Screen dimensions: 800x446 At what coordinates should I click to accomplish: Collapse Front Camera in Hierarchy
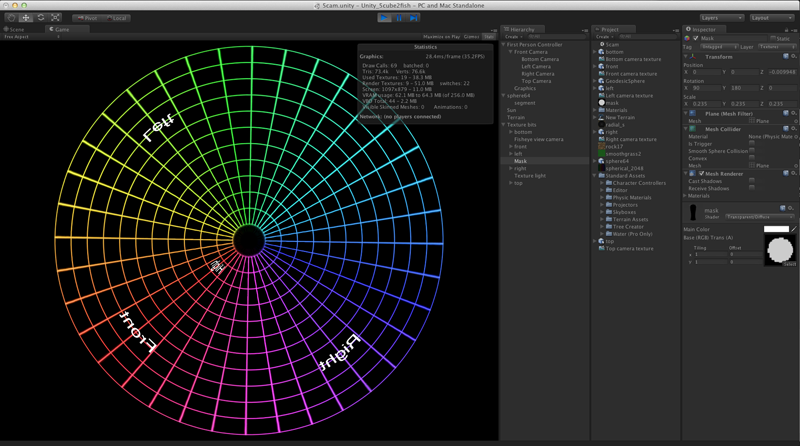point(511,52)
